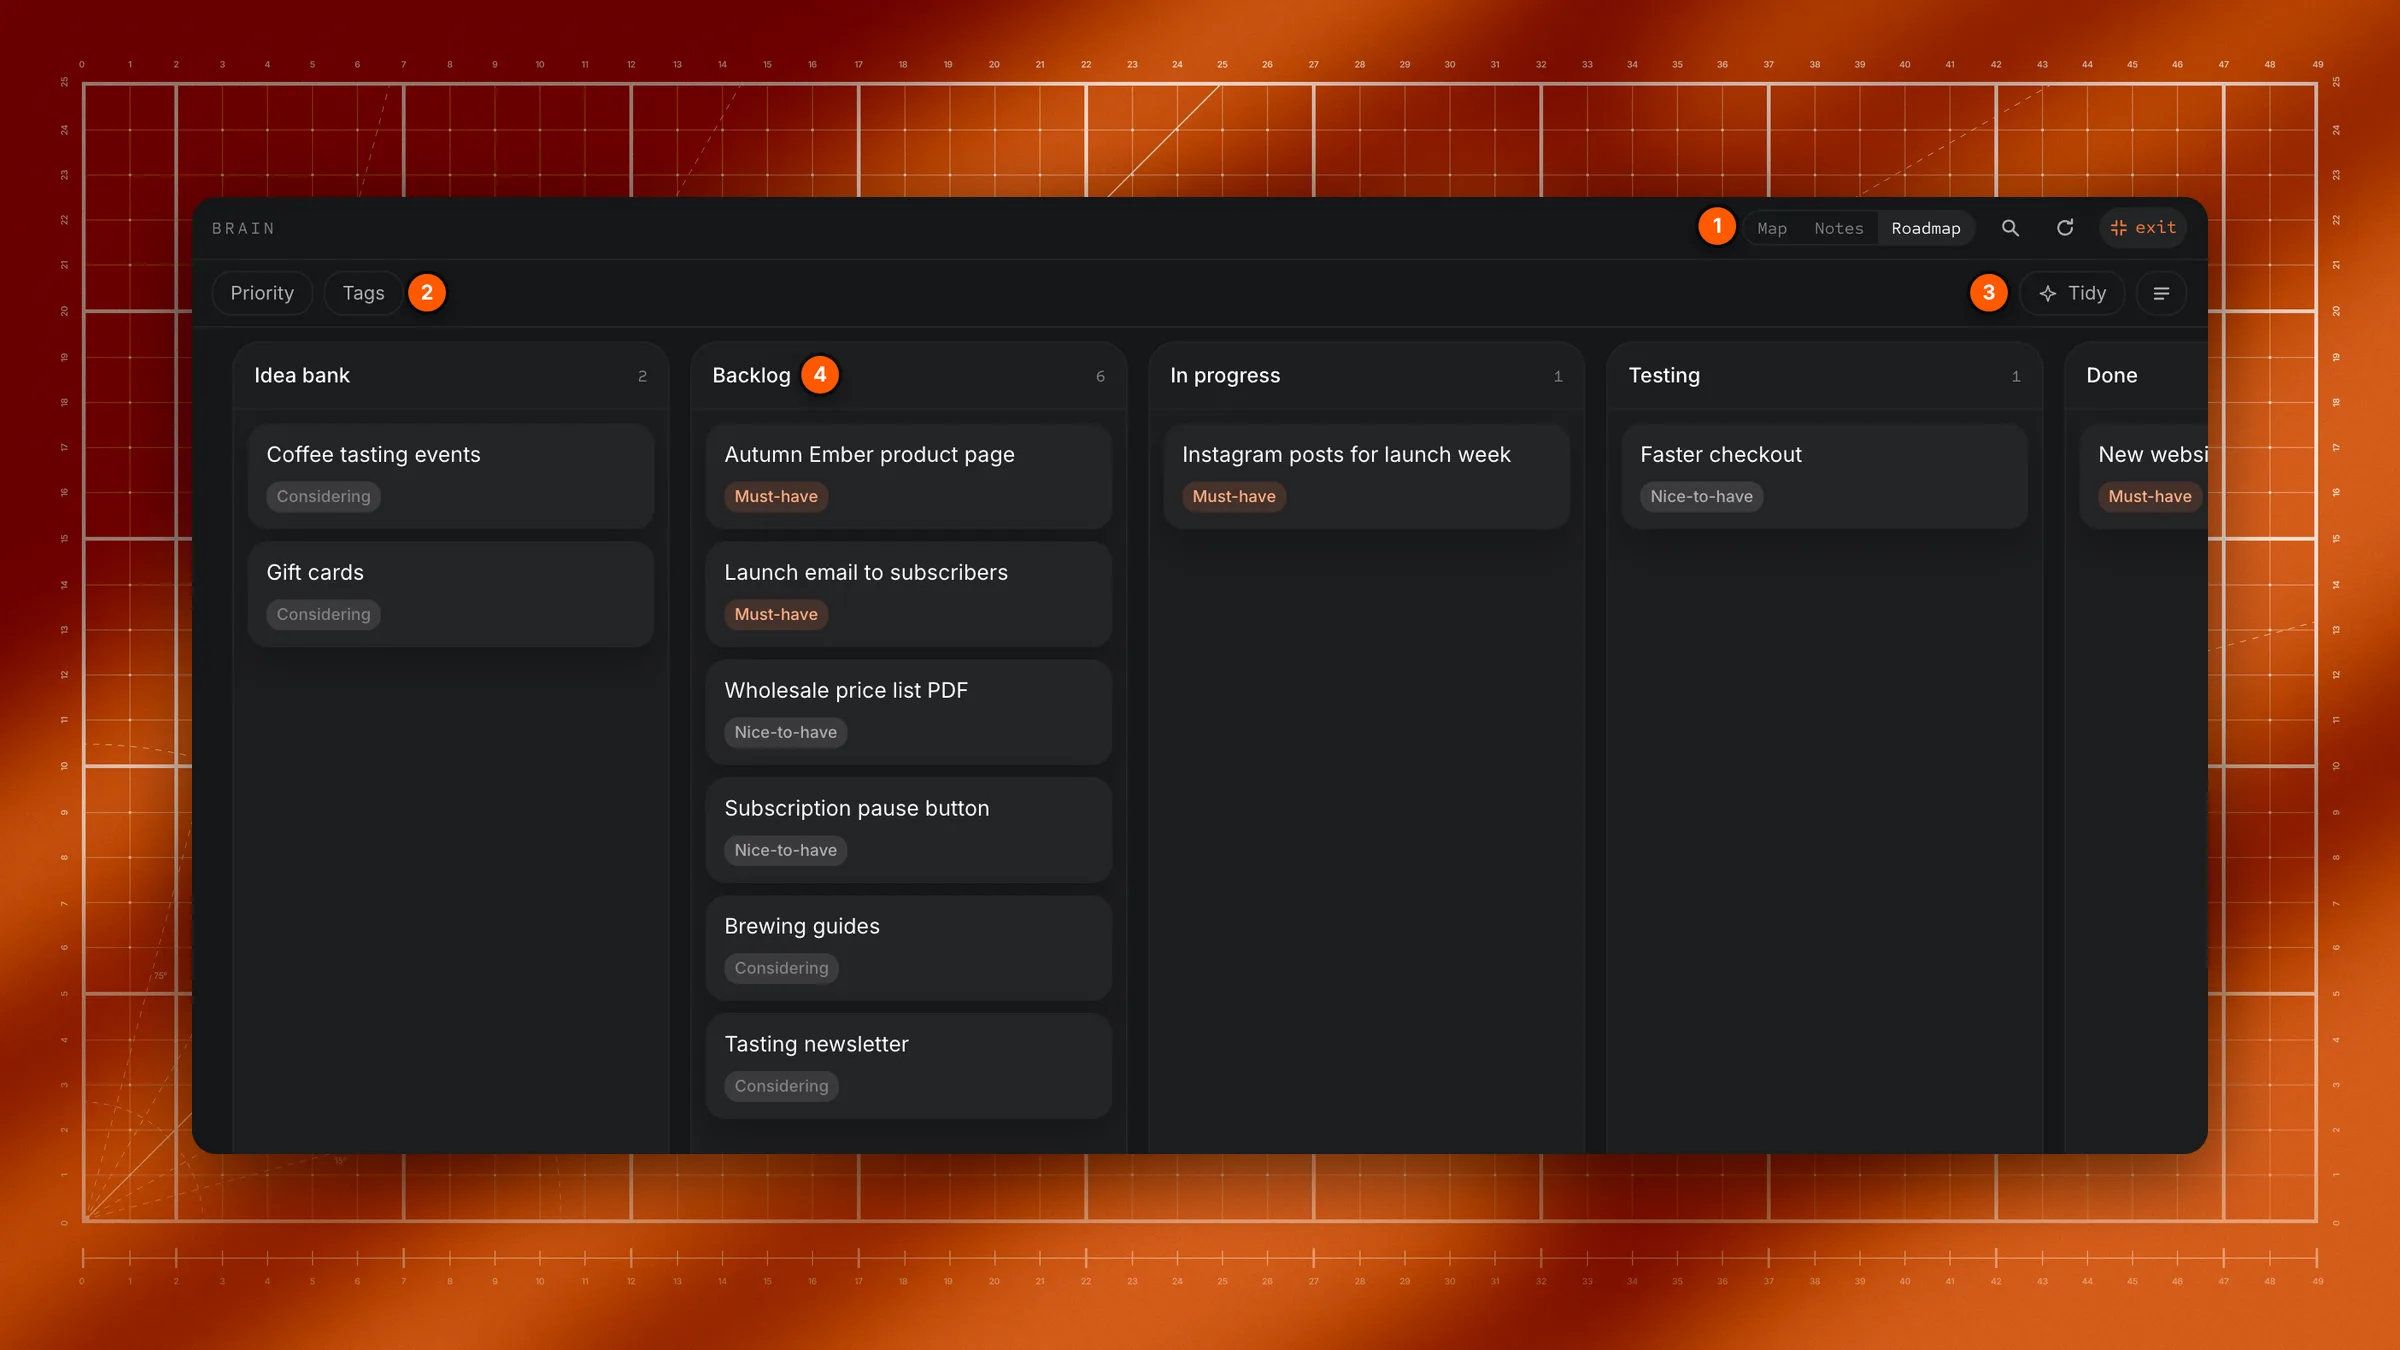Open Launch email to subscribers card
The width and height of the screenshot is (2400, 1350).
(909, 594)
